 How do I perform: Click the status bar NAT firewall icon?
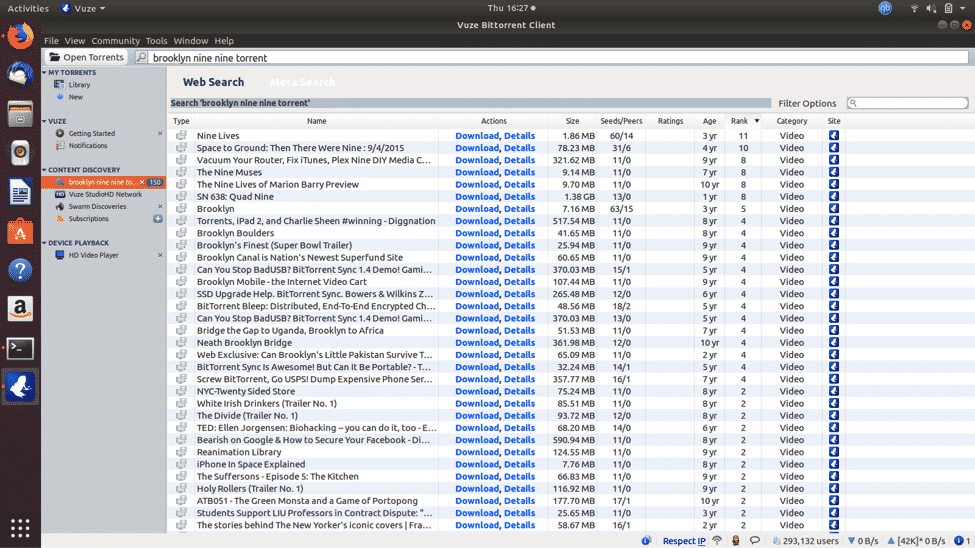tap(736, 541)
